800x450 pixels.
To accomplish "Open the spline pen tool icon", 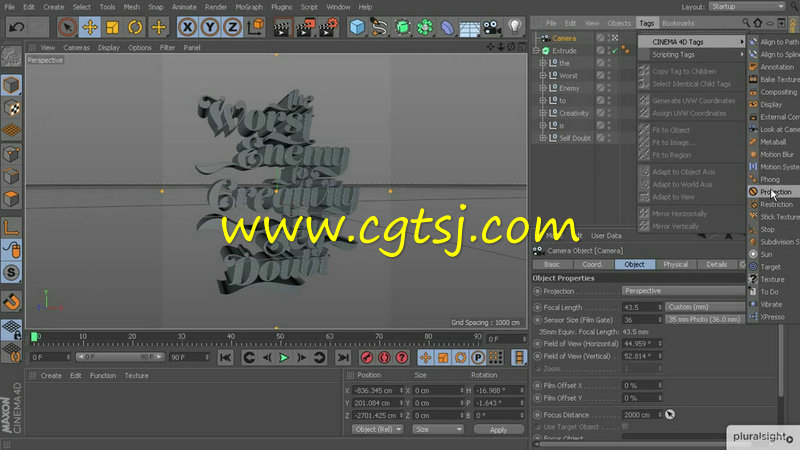I will pyautogui.click(x=380, y=27).
